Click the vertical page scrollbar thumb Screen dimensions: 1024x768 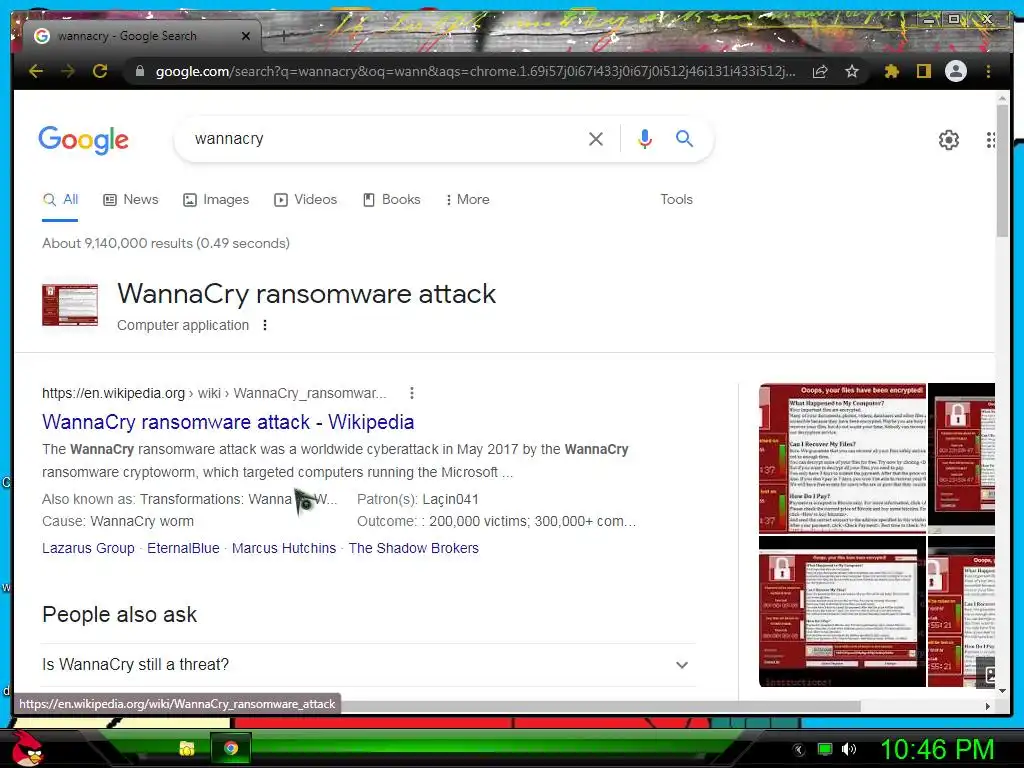tap(1002, 172)
